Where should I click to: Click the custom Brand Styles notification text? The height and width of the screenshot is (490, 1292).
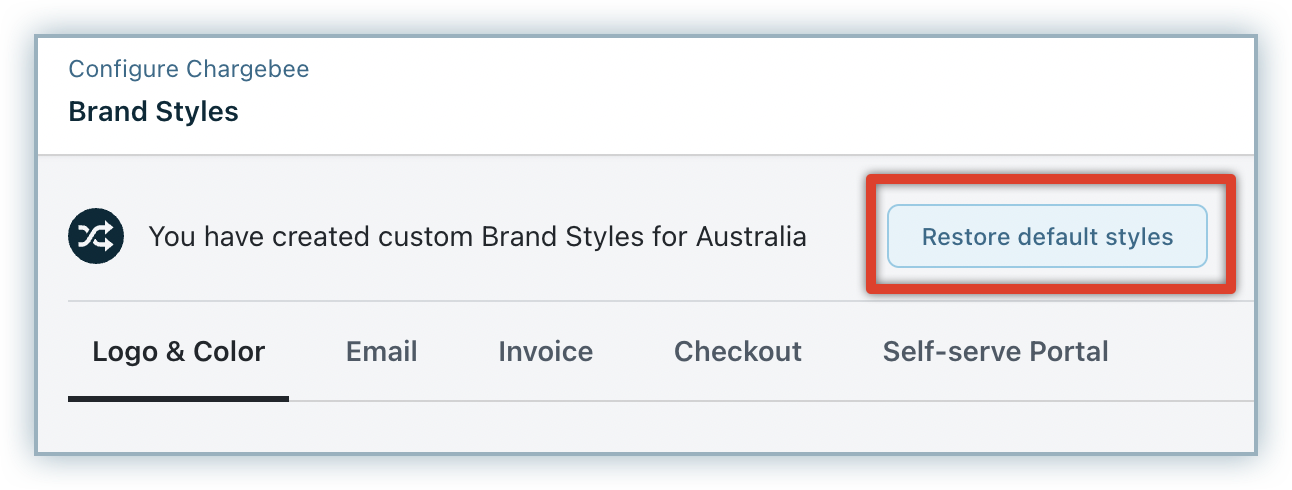pyautogui.click(x=477, y=237)
